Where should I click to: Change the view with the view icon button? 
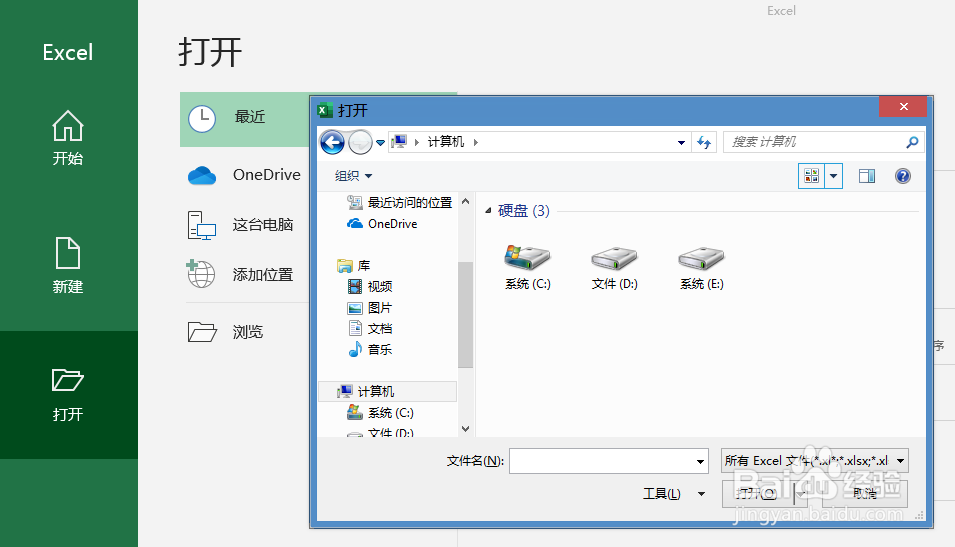(x=811, y=176)
